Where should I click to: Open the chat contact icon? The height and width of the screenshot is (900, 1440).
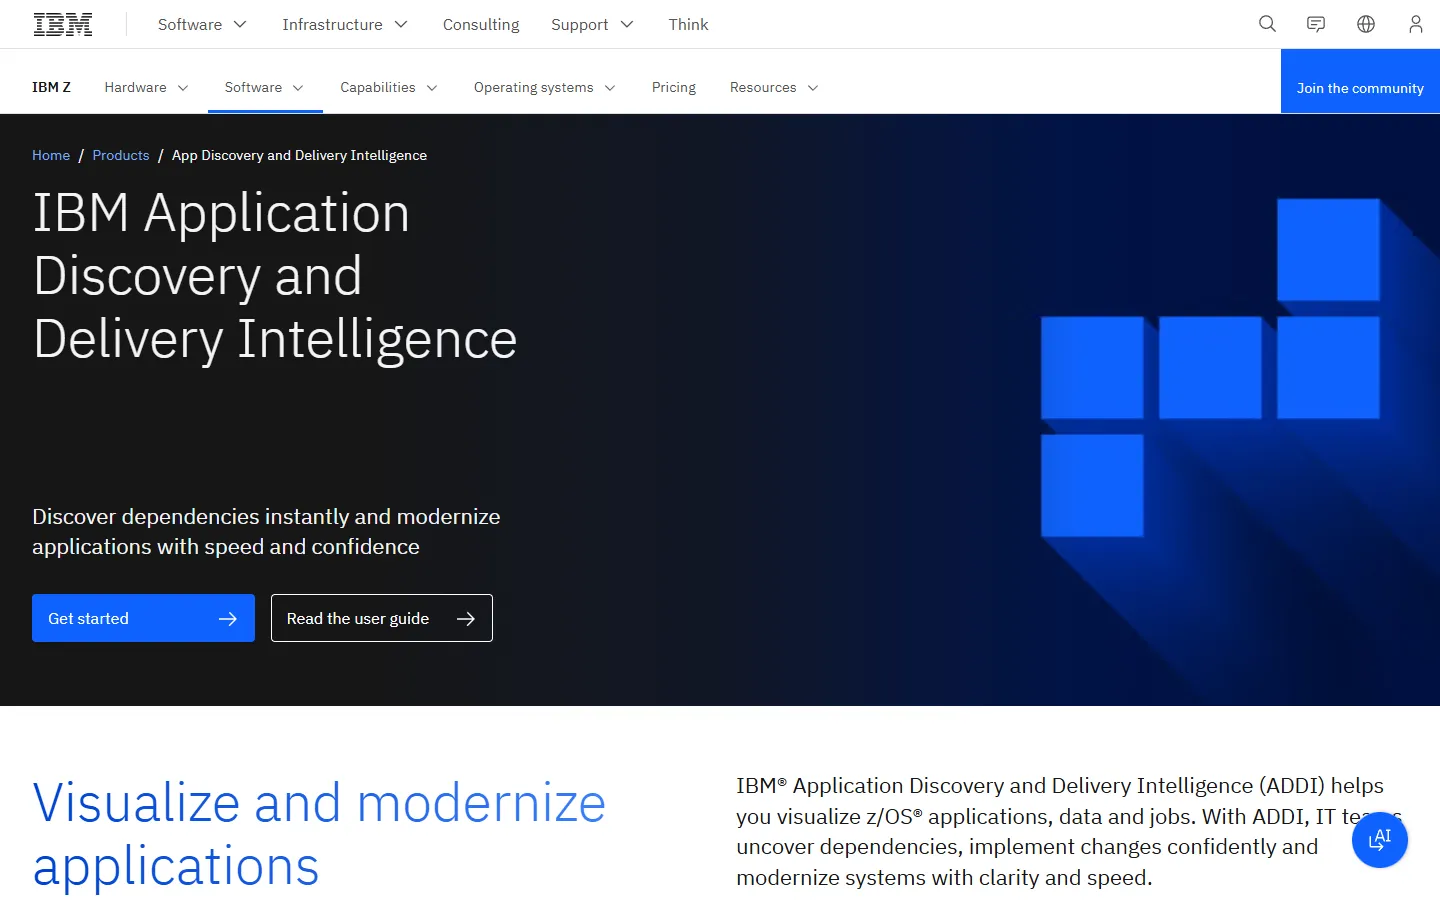click(x=1316, y=24)
